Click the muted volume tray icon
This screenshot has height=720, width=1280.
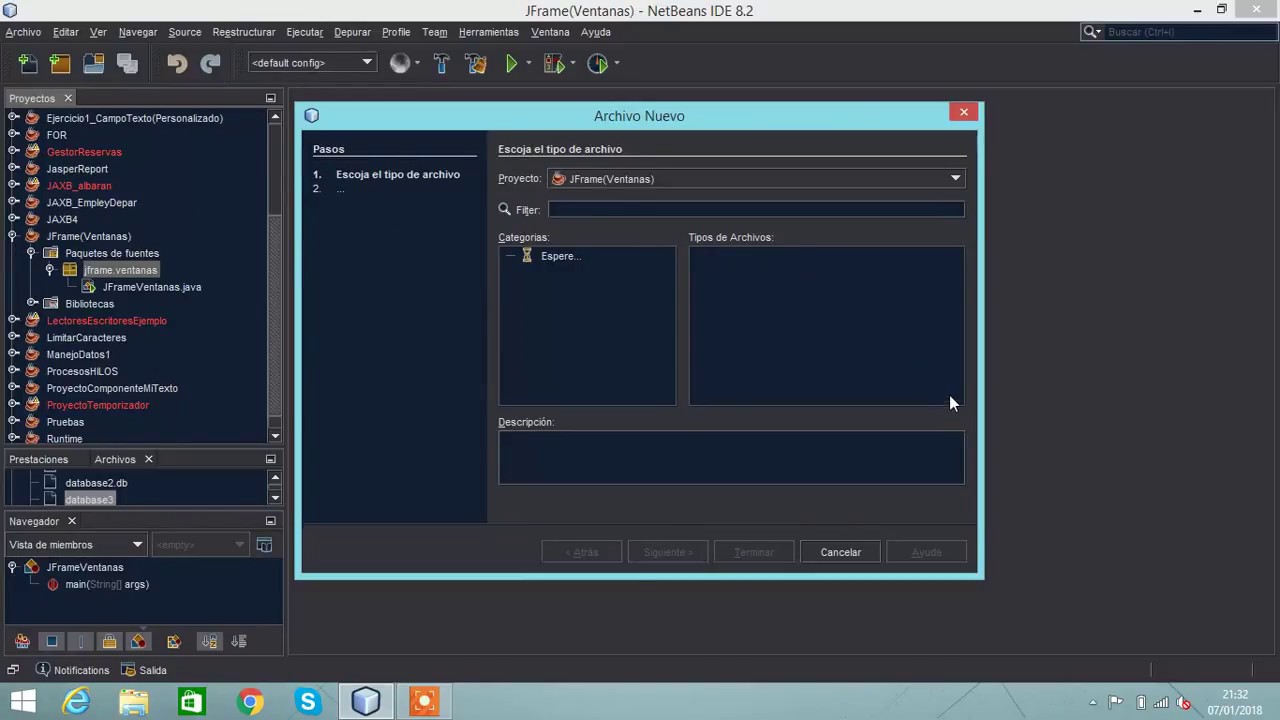click(1184, 702)
